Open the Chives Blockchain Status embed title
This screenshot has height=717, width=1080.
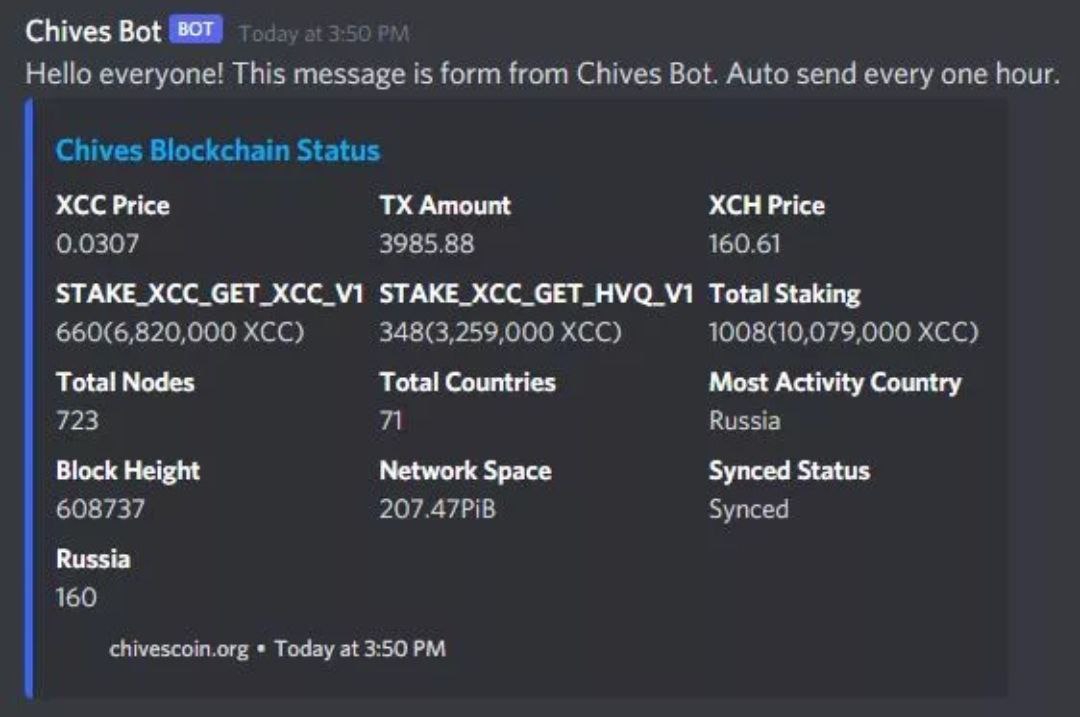218,151
